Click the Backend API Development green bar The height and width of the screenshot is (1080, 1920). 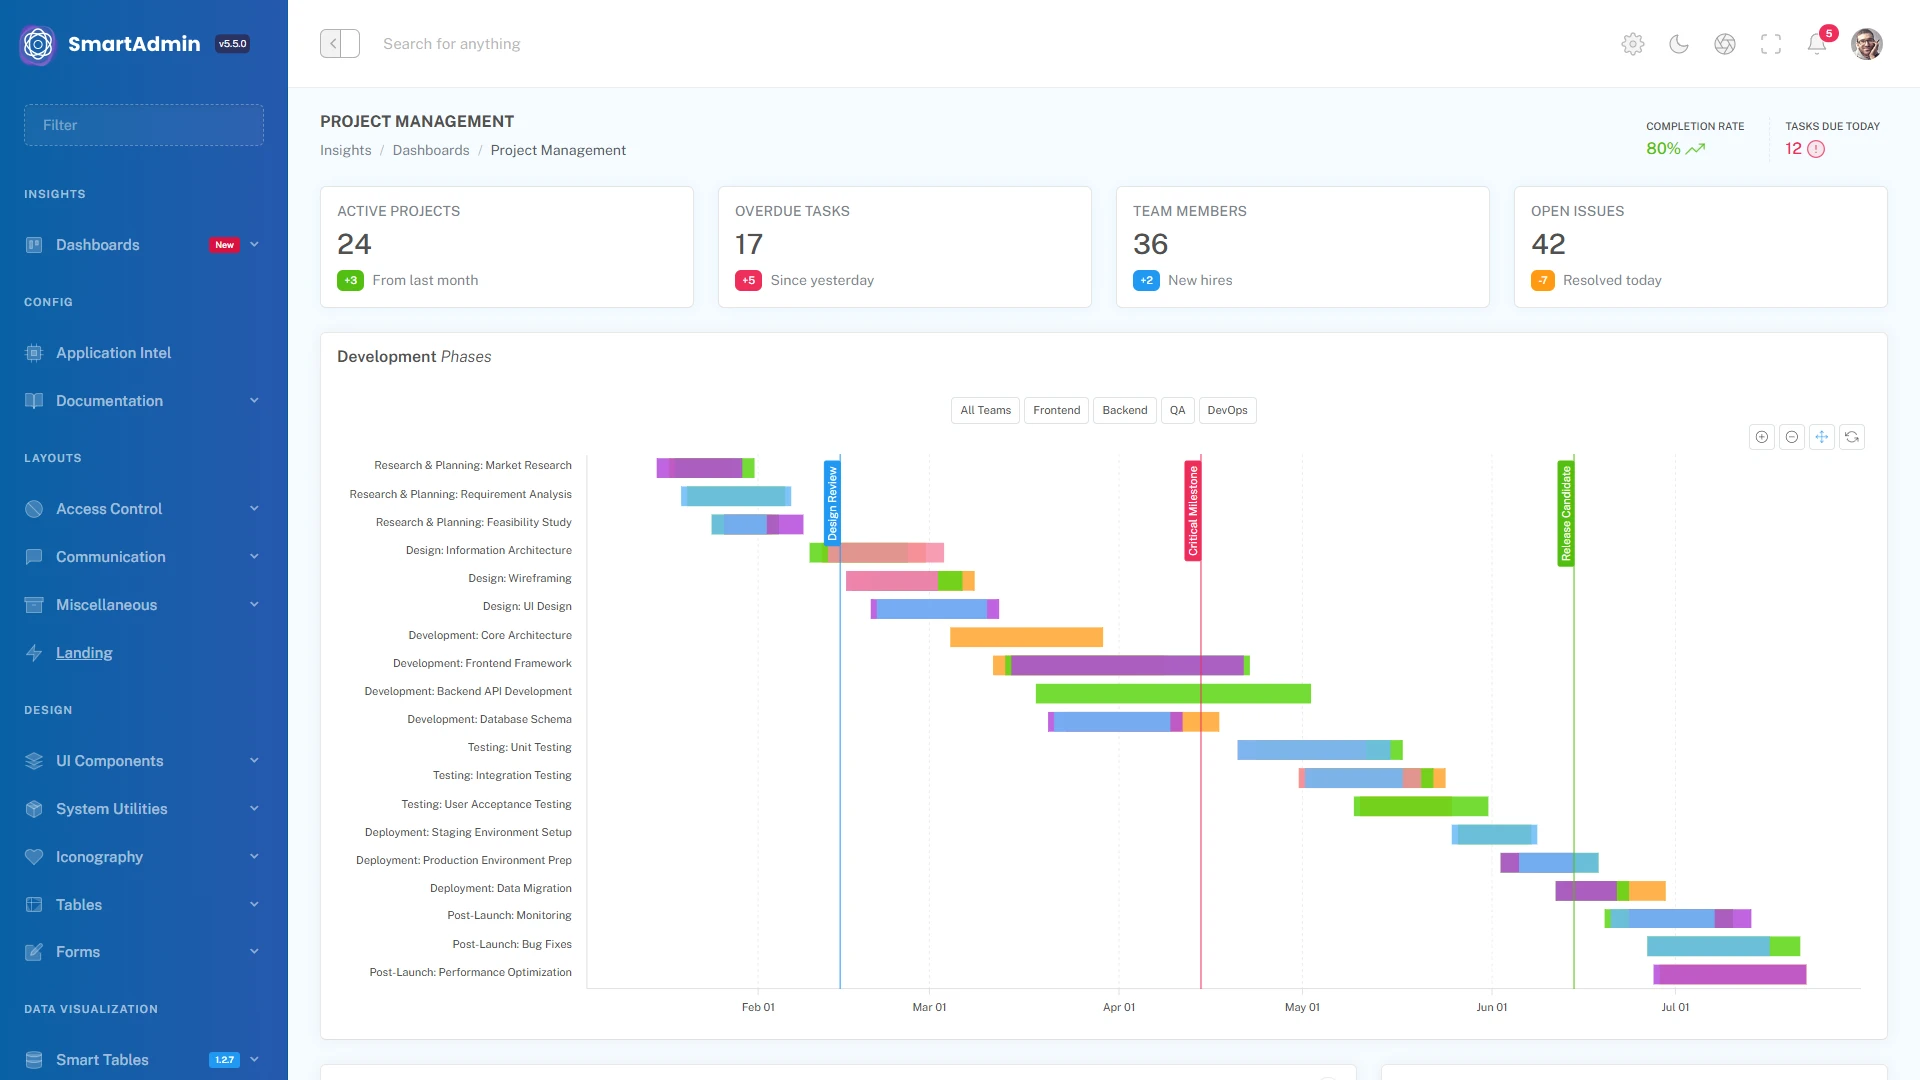click(x=1173, y=694)
